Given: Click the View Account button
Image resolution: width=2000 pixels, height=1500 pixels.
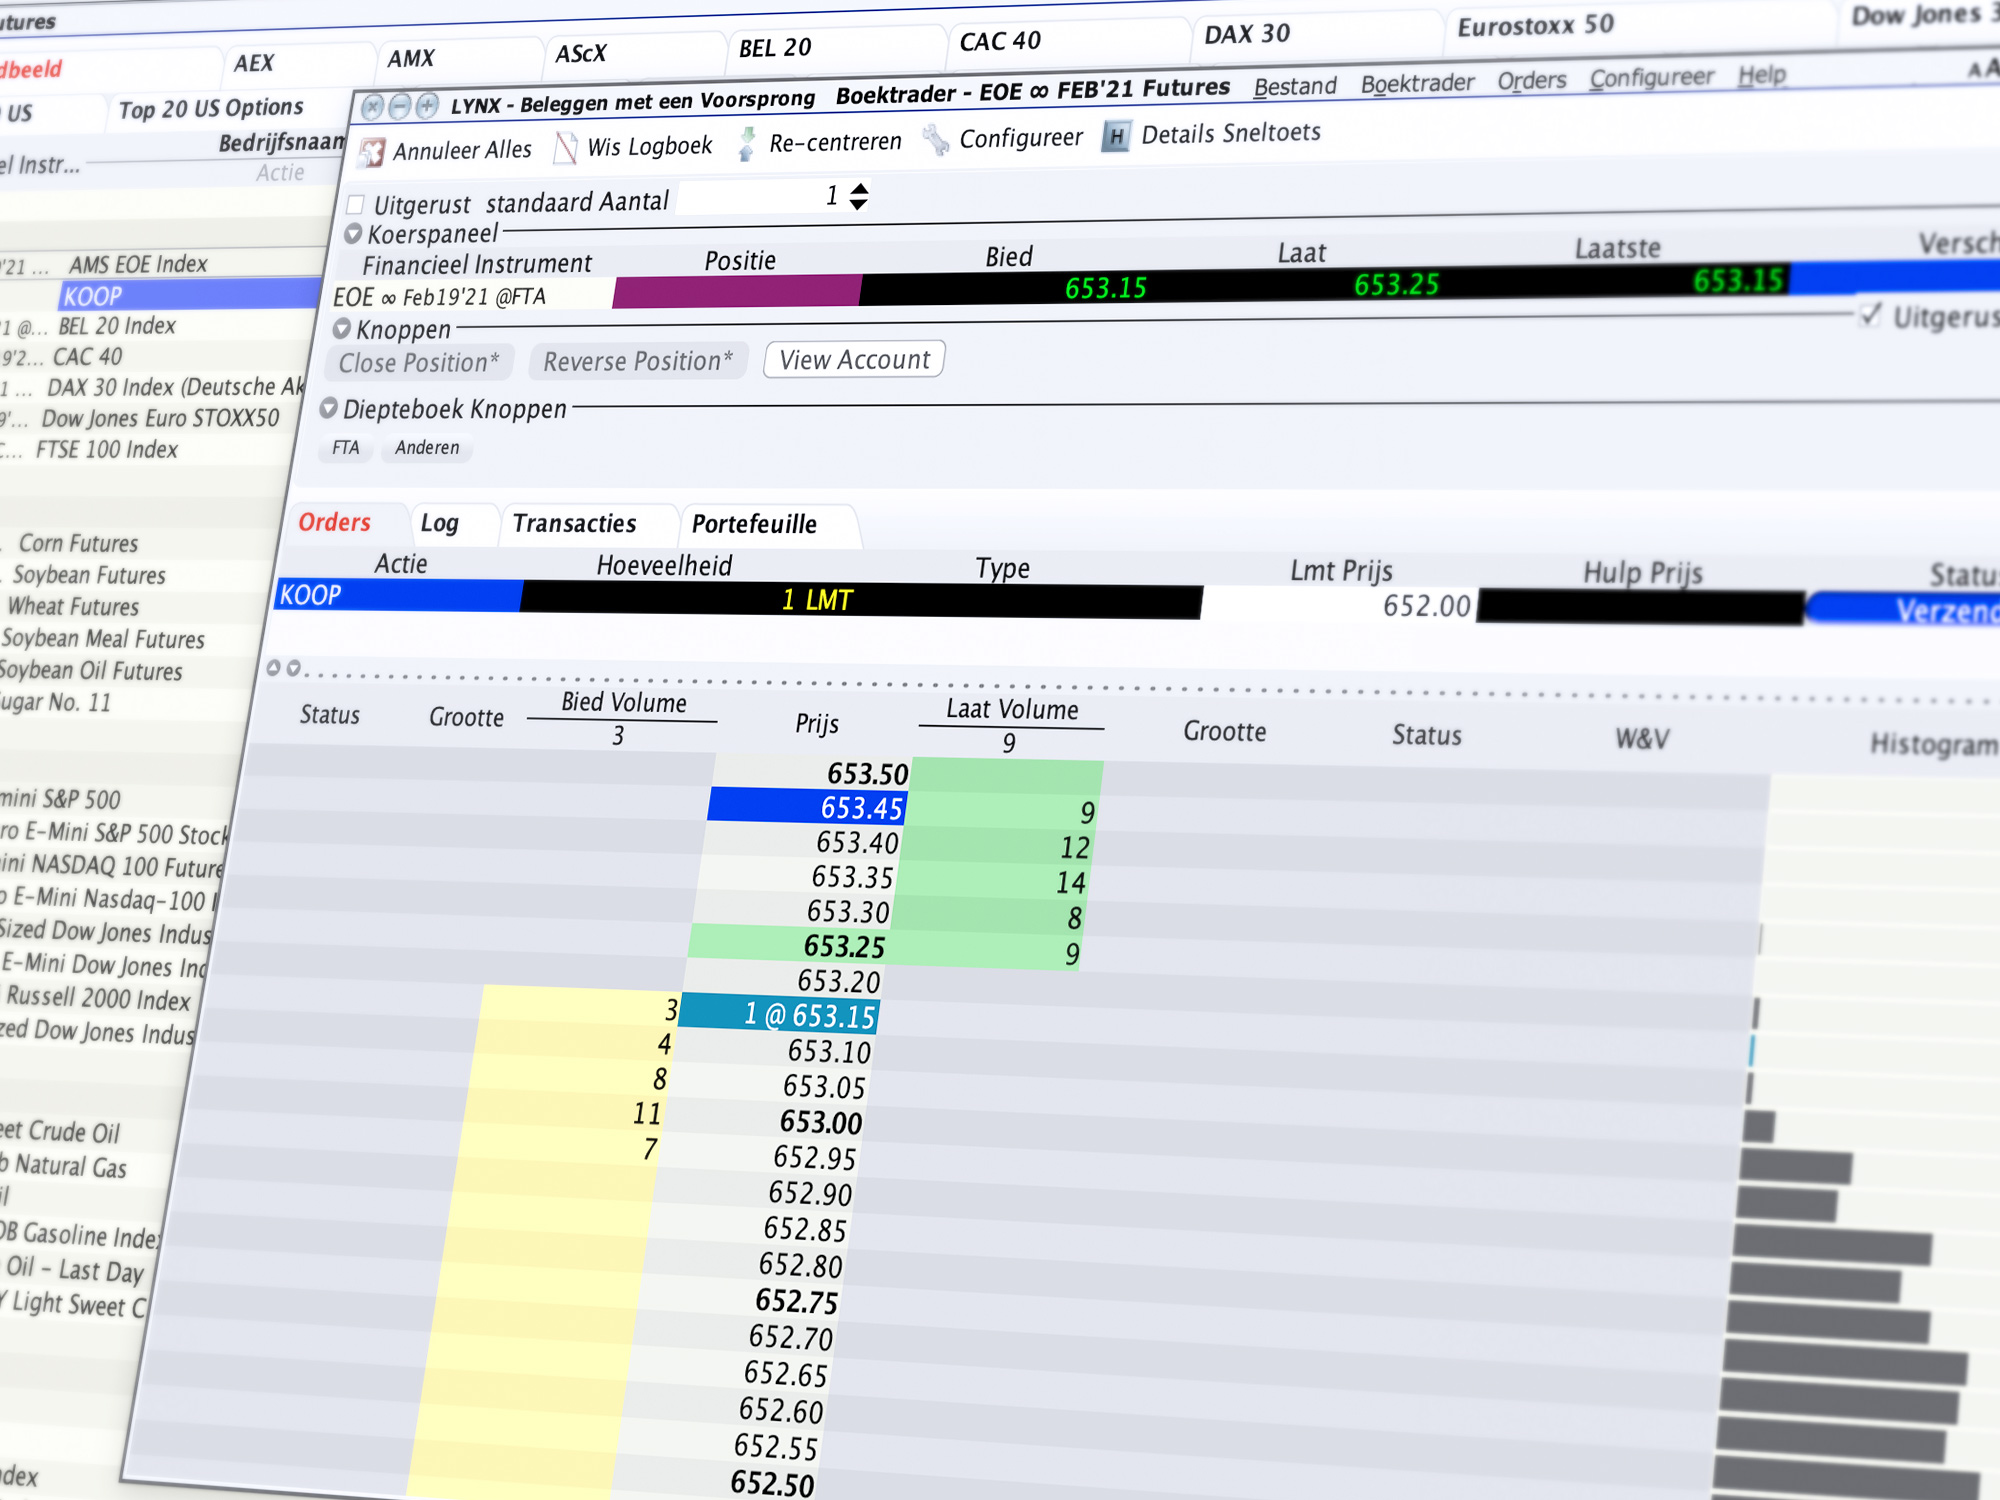Looking at the screenshot, I should [855, 360].
